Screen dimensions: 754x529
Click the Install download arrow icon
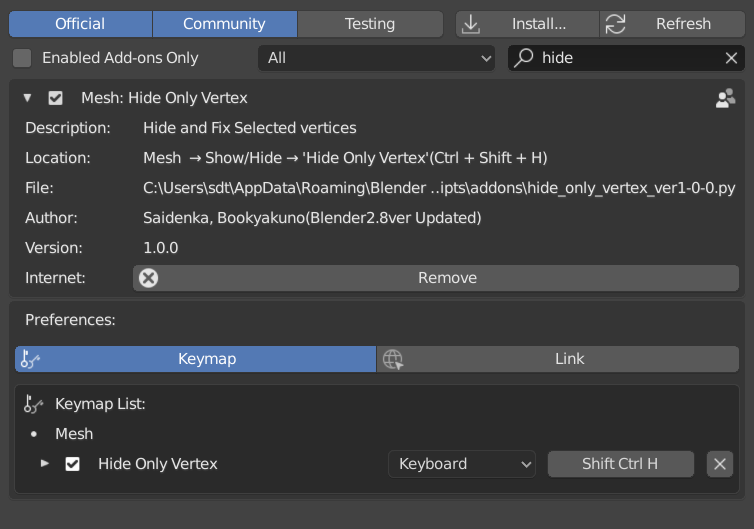[x=471, y=24]
